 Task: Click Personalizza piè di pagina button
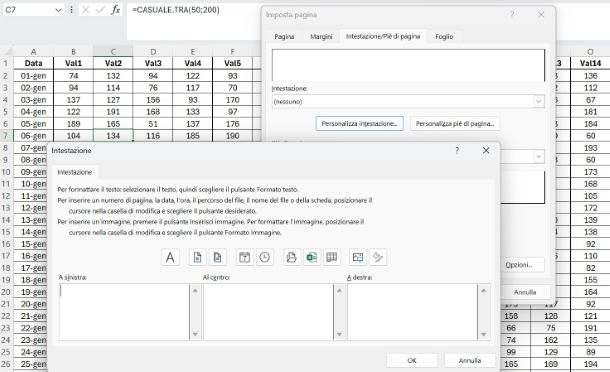click(455, 124)
